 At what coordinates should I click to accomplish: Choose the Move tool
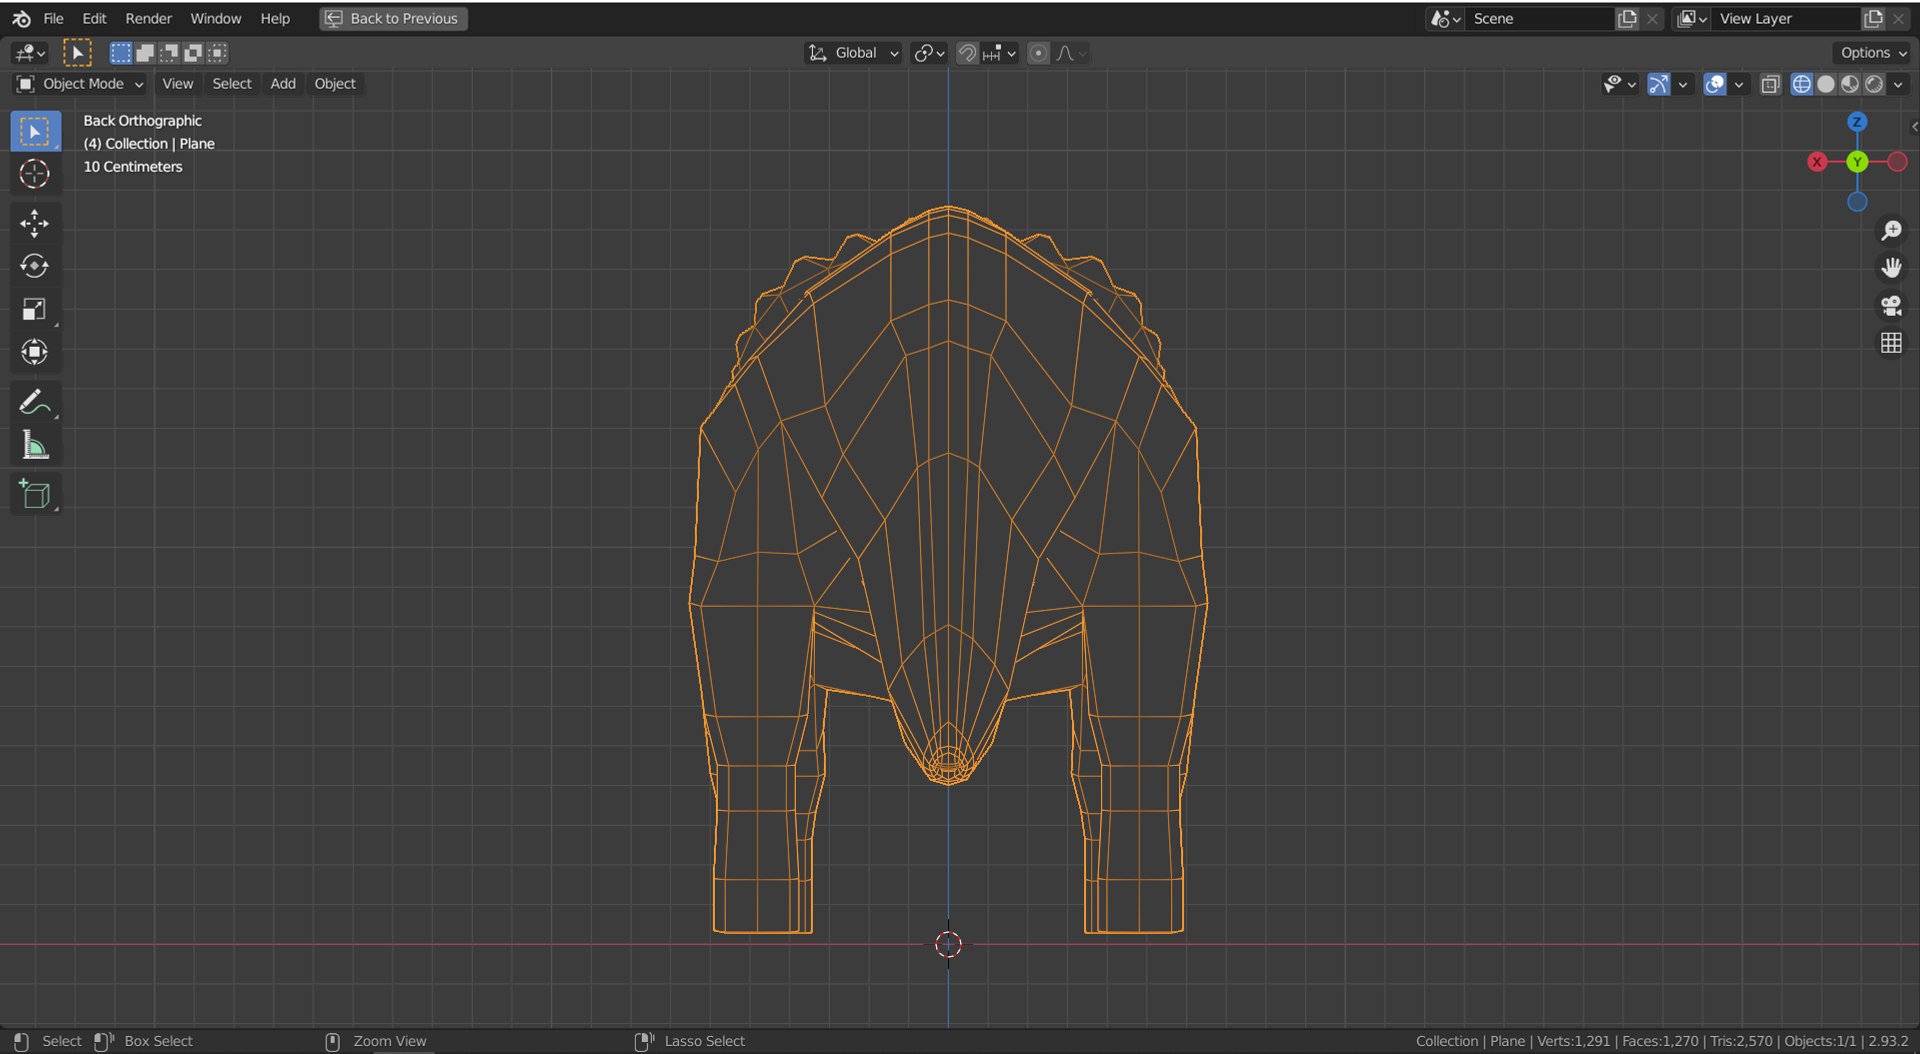click(35, 223)
